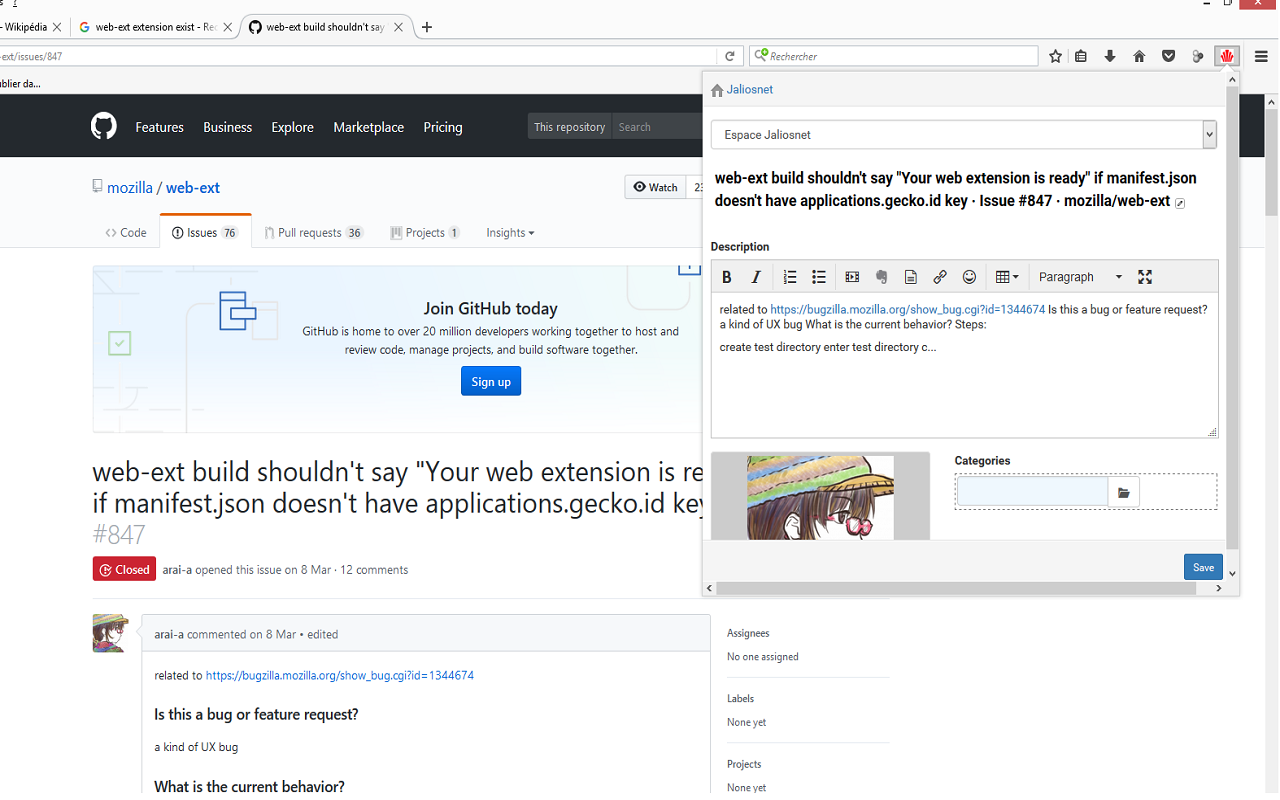Image resolution: width=1280 pixels, height=800 pixels.
Task: Switch editor to fullscreen mode
Action: 1145,277
